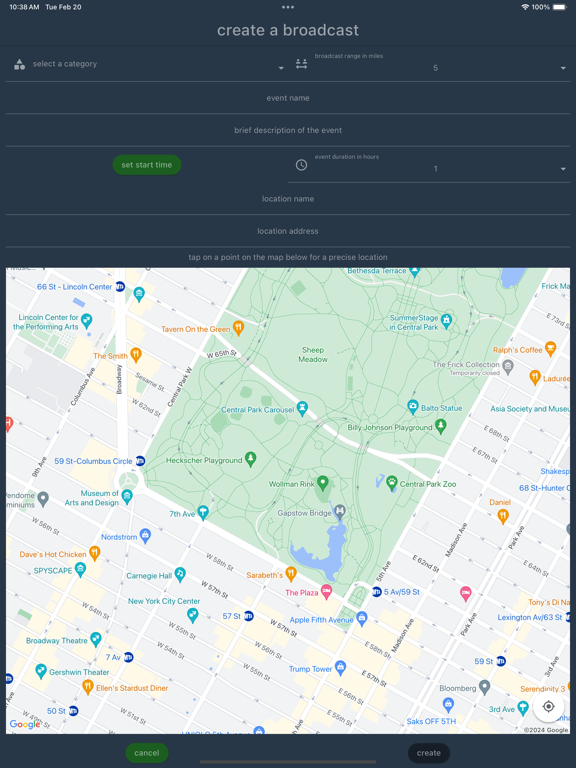Tap the Gapstow Bridge marker
Image resolution: width=576 pixels, height=768 pixels.
click(x=340, y=512)
